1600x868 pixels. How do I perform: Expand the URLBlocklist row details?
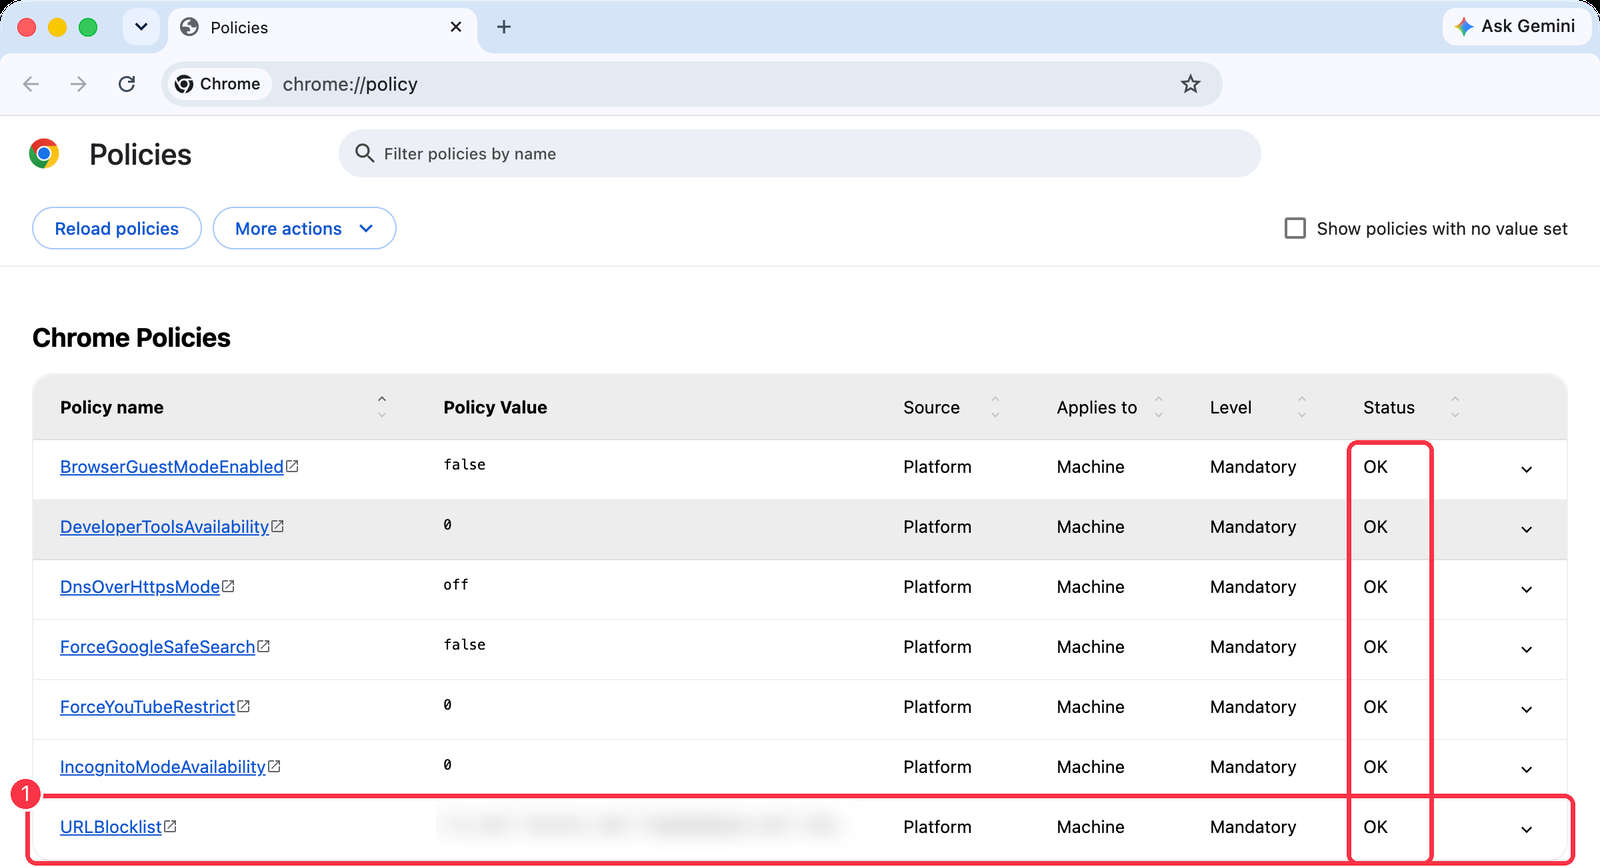tap(1527, 829)
